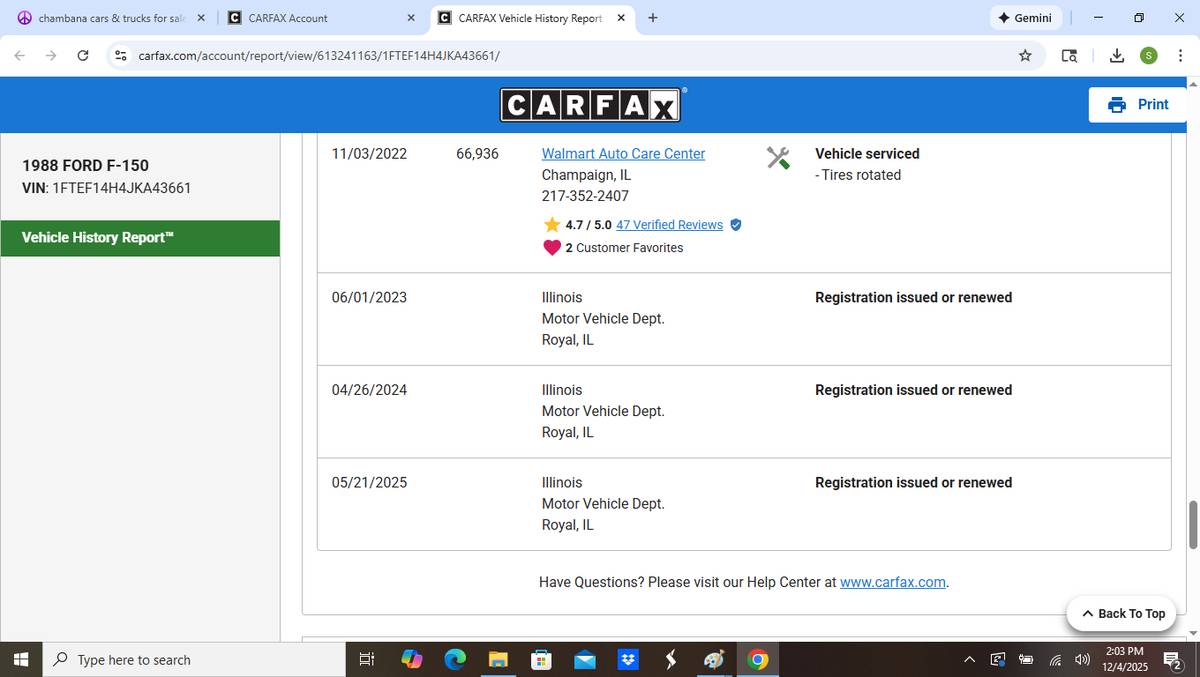The height and width of the screenshot is (677, 1200).
Task: Click the Print button icon
Action: [x=1116, y=105]
